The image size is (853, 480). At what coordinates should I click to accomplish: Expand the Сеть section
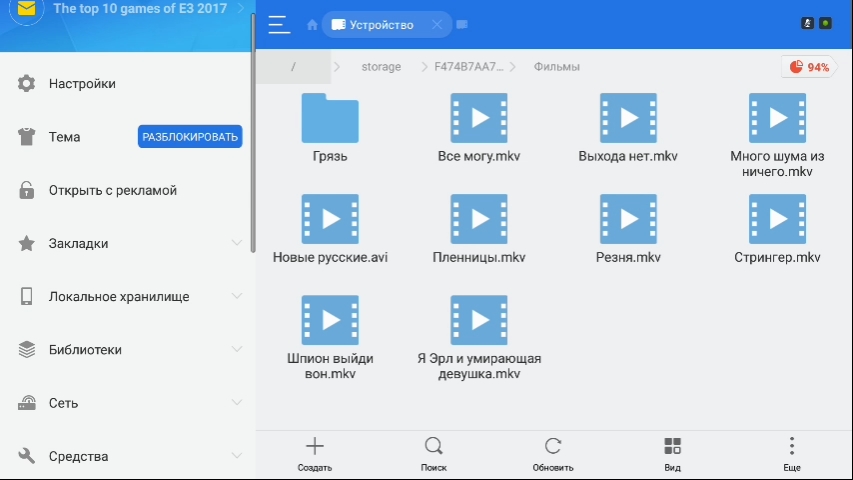(x=237, y=403)
